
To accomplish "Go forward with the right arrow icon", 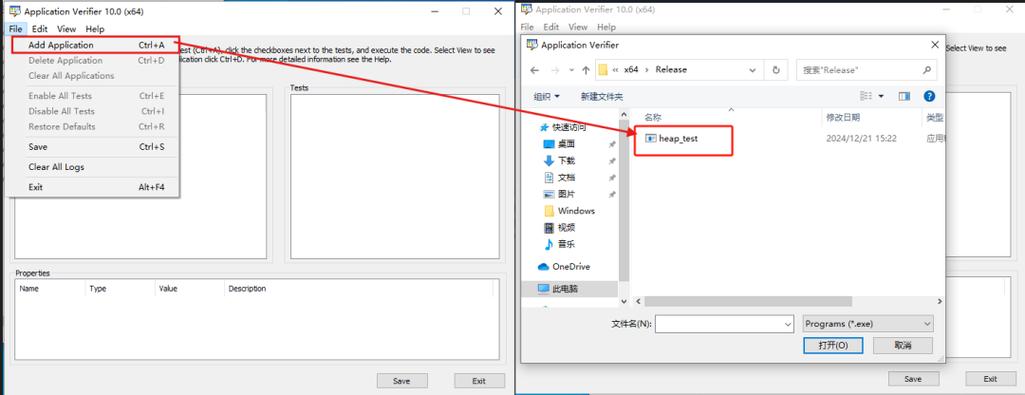I will pos(555,70).
